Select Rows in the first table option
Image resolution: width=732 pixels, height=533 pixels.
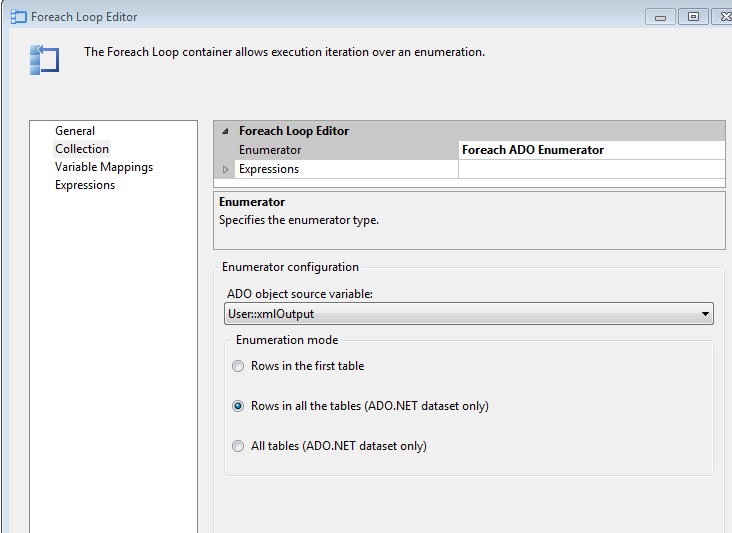(x=238, y=366)
